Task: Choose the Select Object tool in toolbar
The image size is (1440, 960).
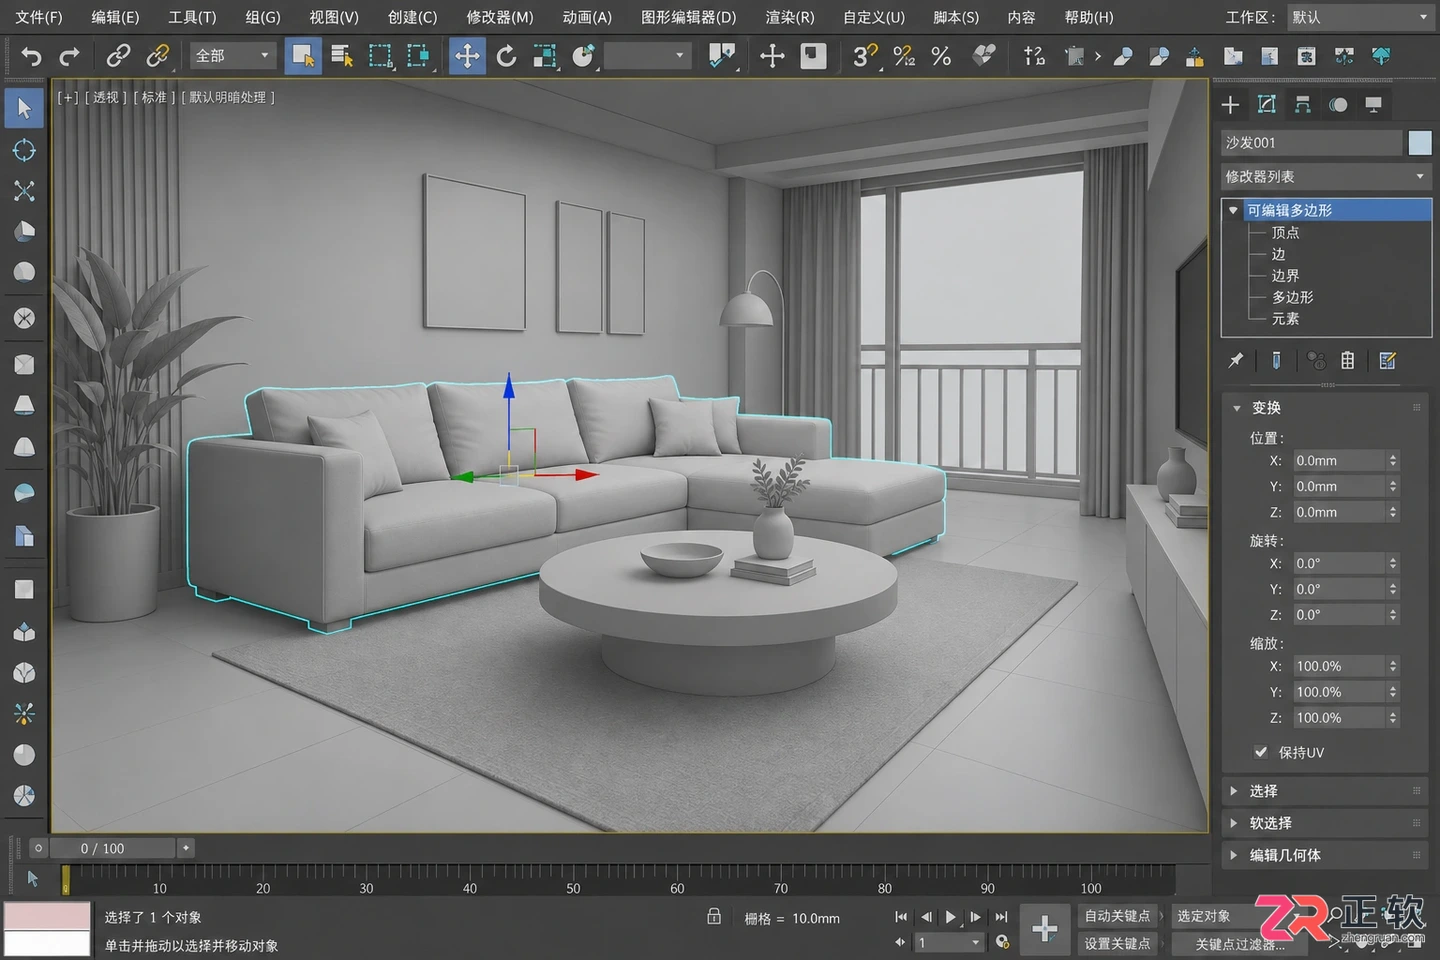Action: click(302, 56)
